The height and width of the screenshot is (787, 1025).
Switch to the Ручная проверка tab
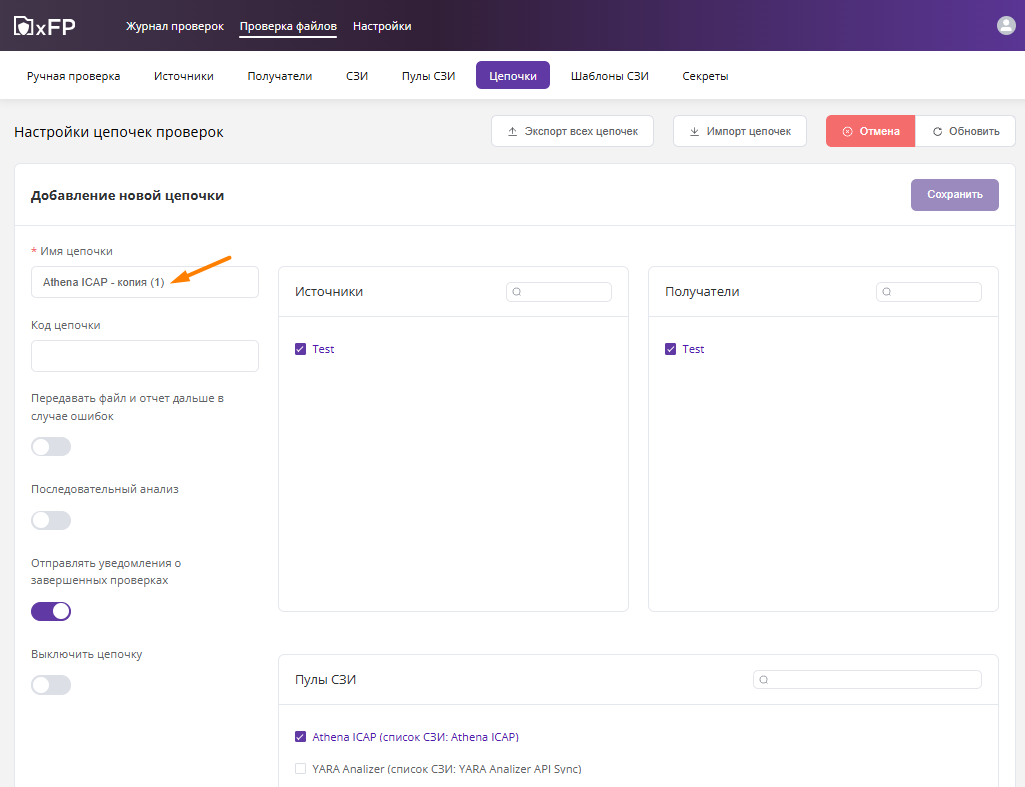tap(73, 76)
